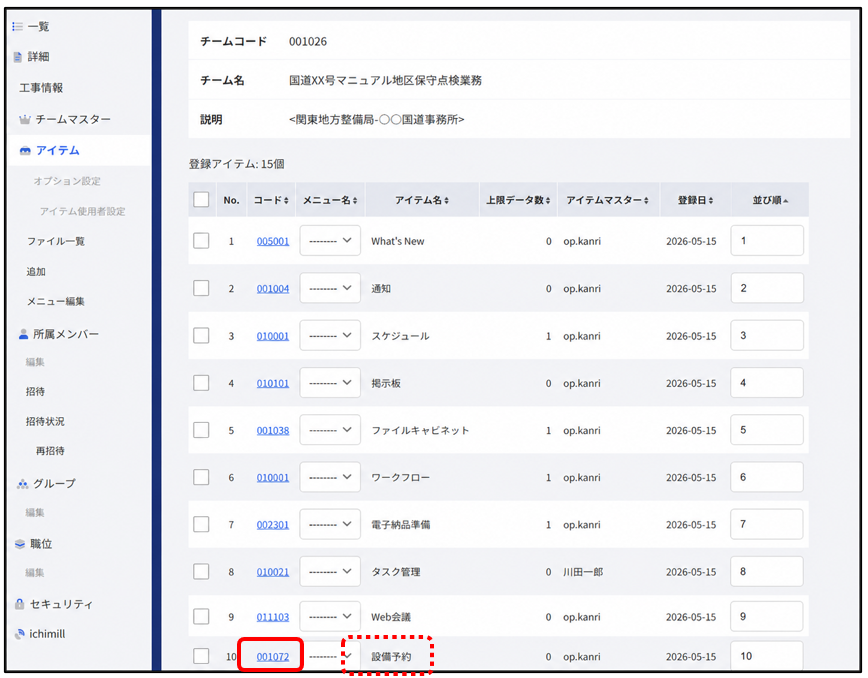Open オプション設定 in the sidebar
Image resolution: width=868 pixels, height=678 pixels.
(67, 181)
